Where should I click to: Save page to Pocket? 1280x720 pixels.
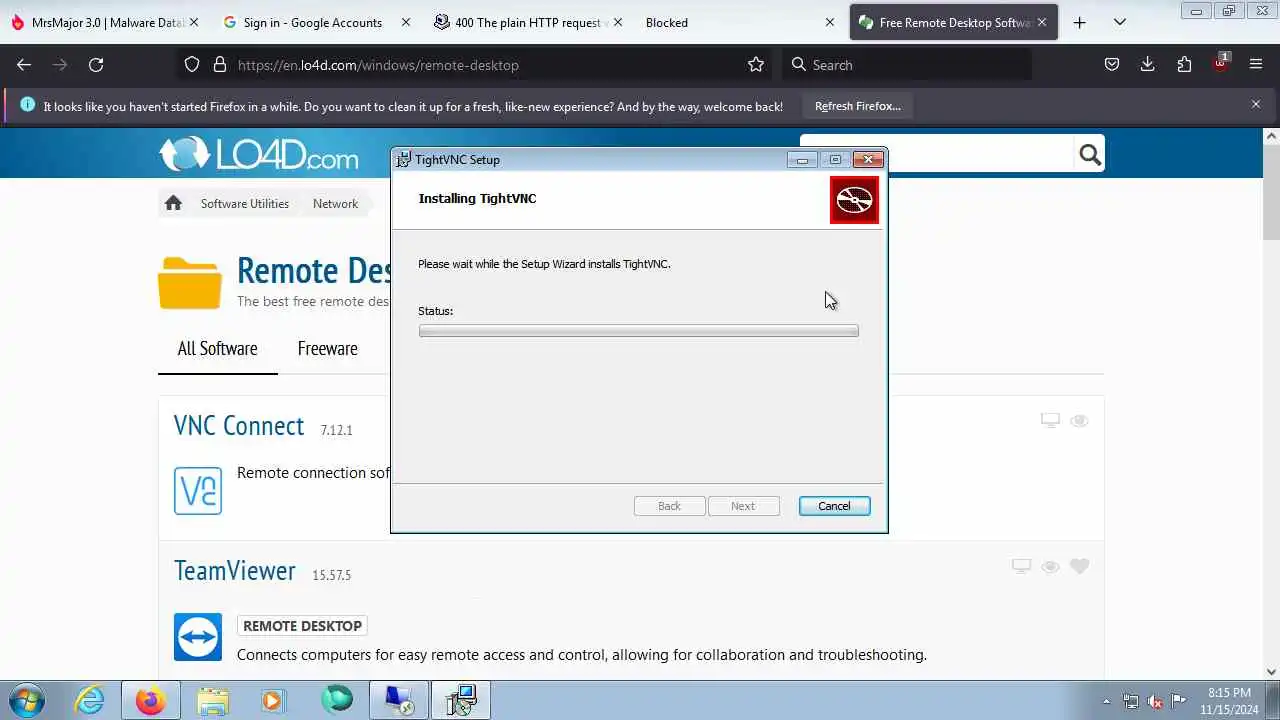pyautogui.click(x=1112, y=64)
